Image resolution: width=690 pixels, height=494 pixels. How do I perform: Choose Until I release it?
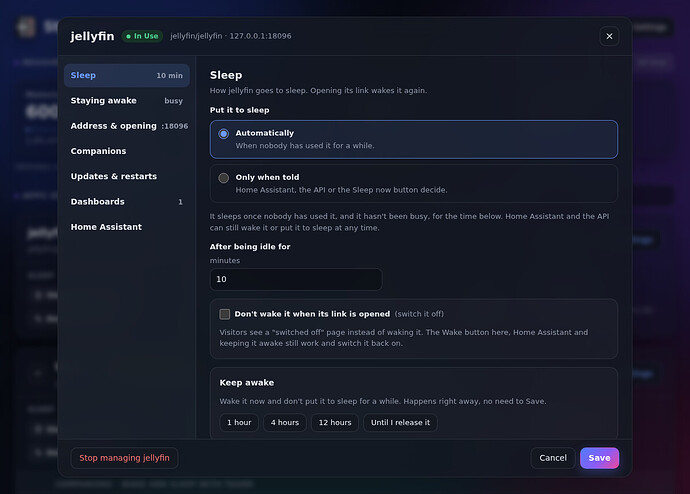pos(400,423)
